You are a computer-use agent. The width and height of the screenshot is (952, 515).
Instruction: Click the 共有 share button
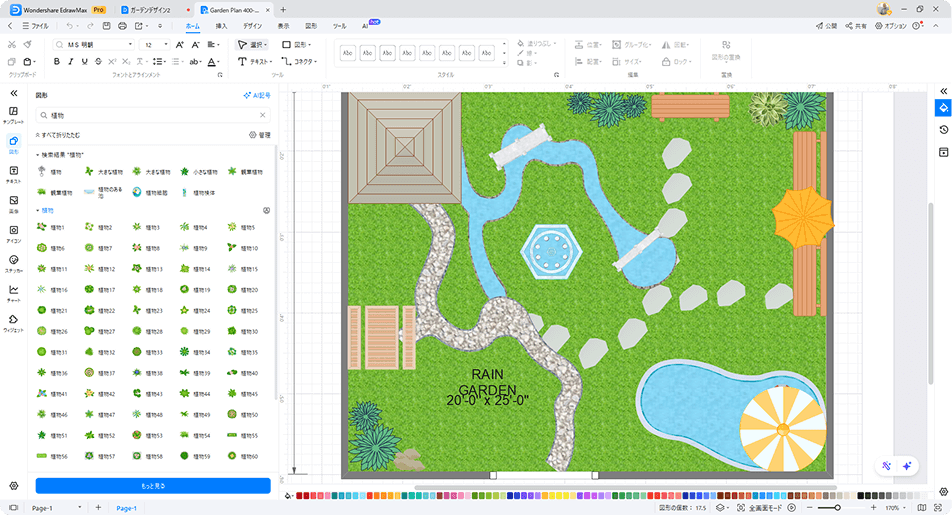tap(856, 26)
